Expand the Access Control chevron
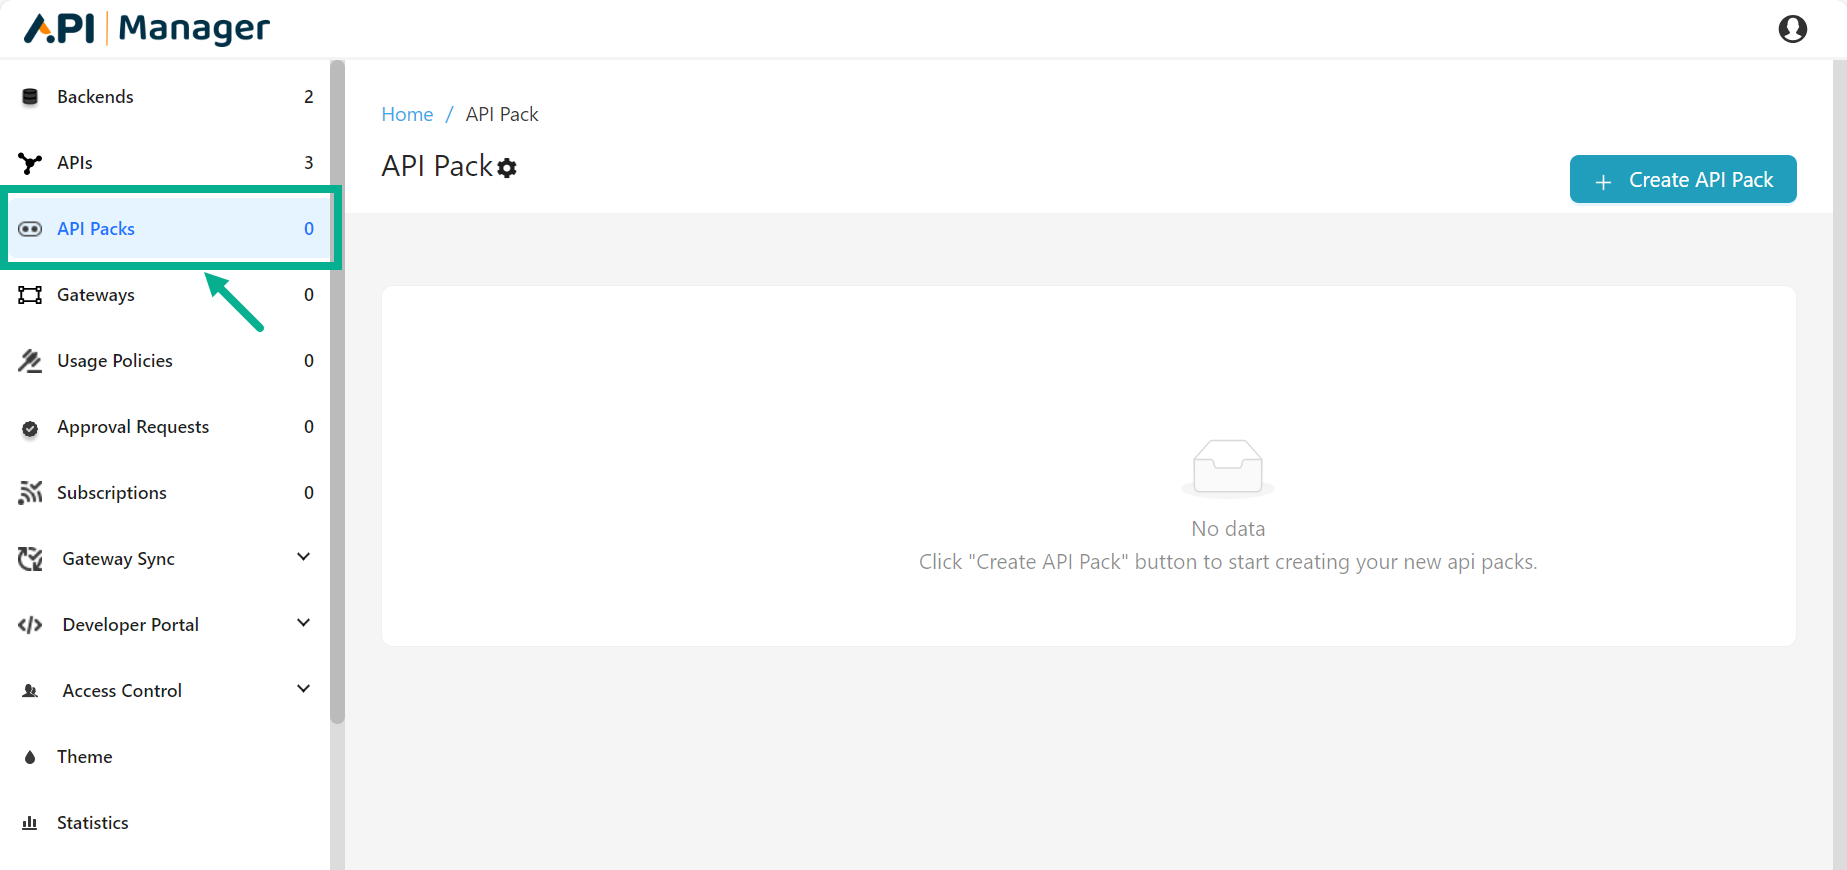Viewport: 1847px width, 870px height. point(304,689)
